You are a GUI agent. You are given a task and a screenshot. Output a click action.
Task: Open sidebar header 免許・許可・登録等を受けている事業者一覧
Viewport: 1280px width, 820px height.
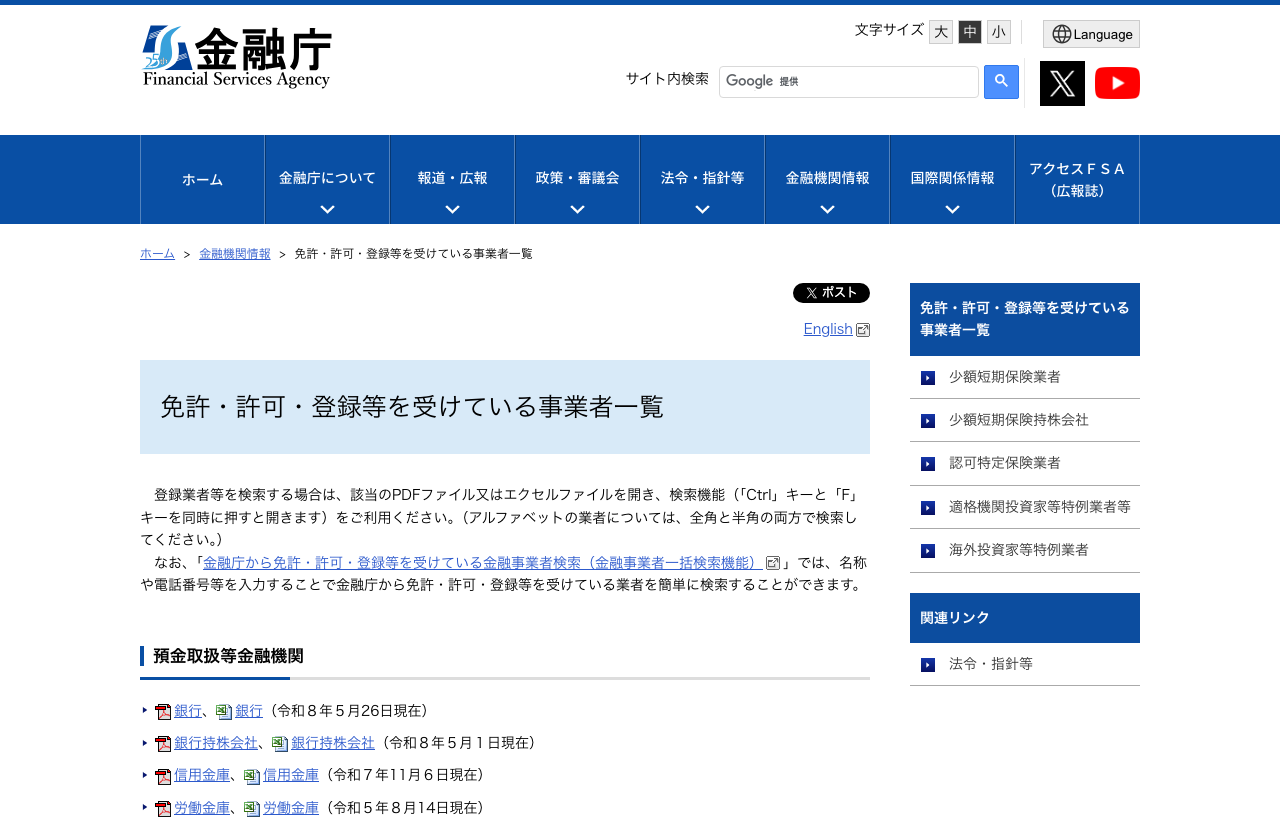pos(1025,319)
